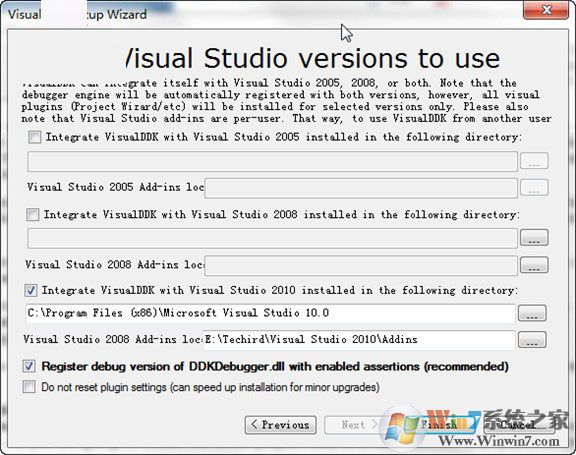Browse for Visual Studio 2008 install directory

(534, 238)
